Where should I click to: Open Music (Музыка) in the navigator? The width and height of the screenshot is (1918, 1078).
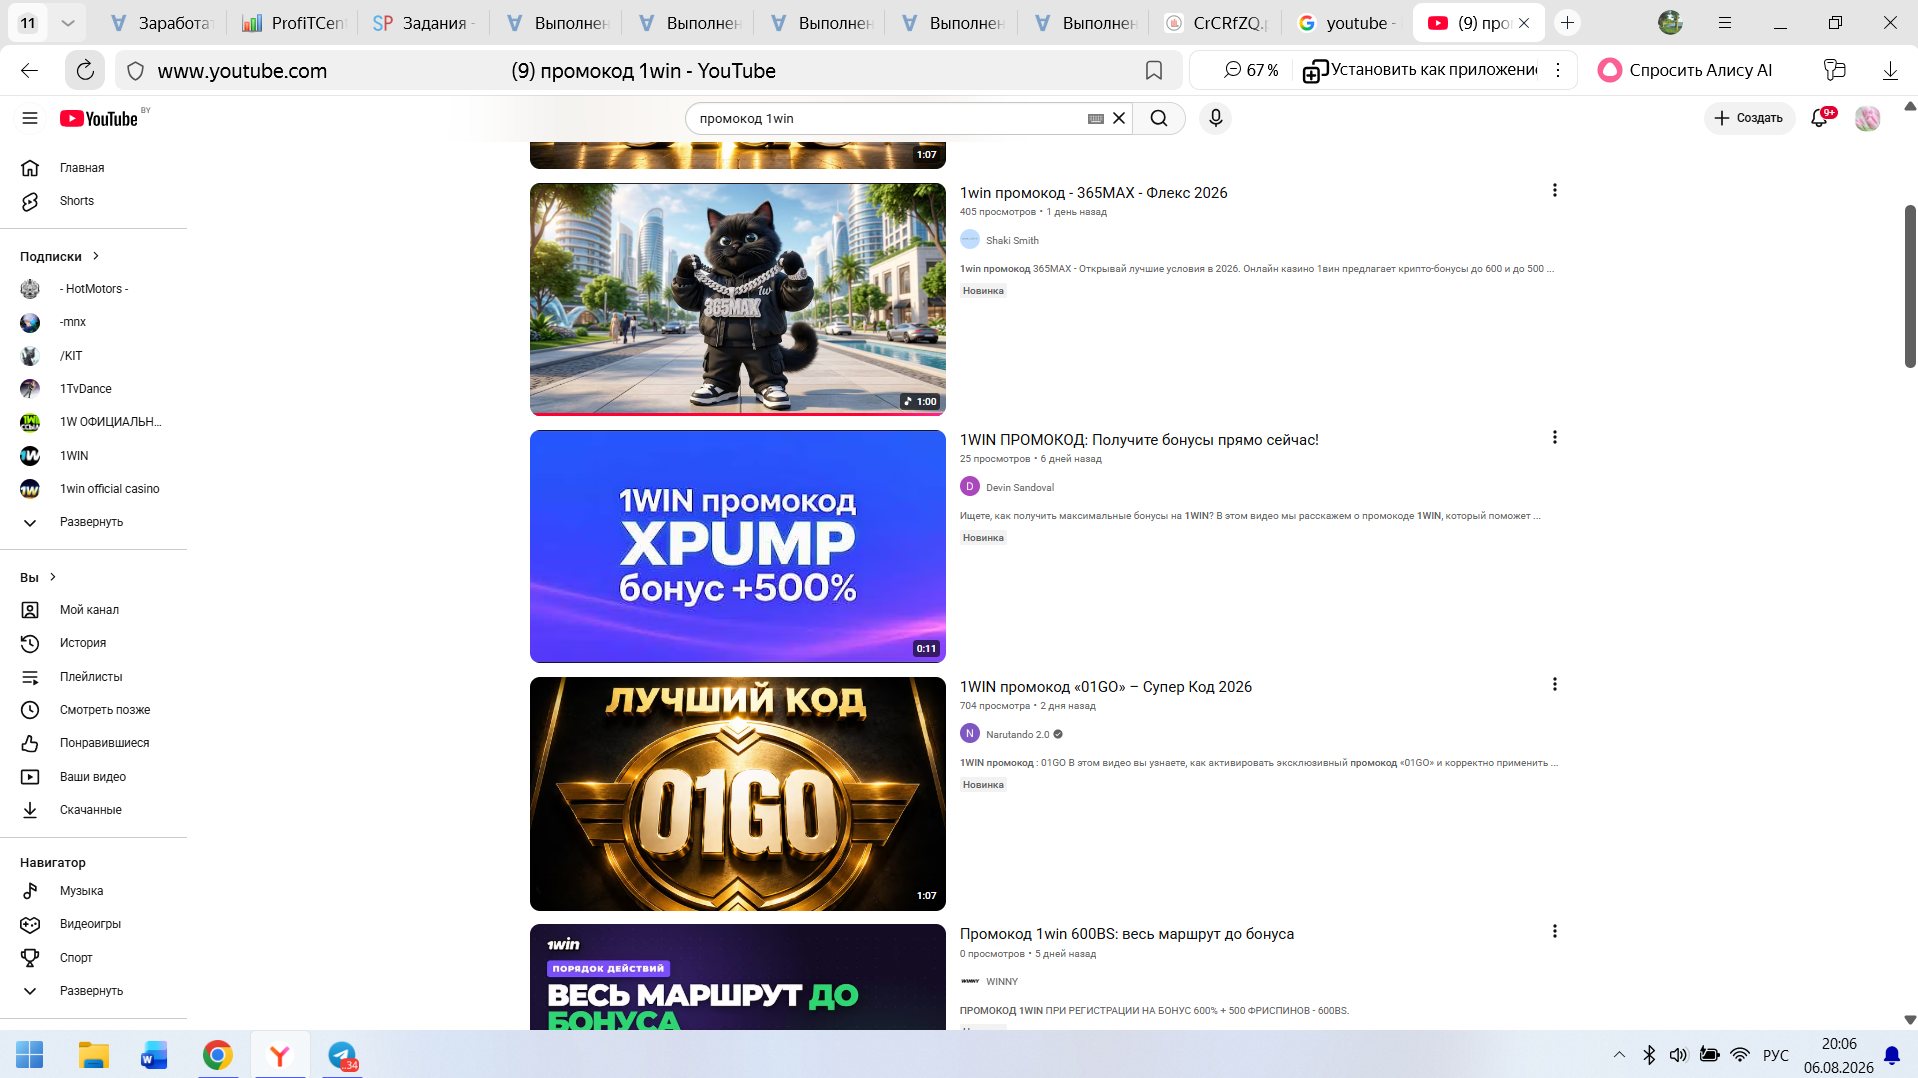point(81,891)
